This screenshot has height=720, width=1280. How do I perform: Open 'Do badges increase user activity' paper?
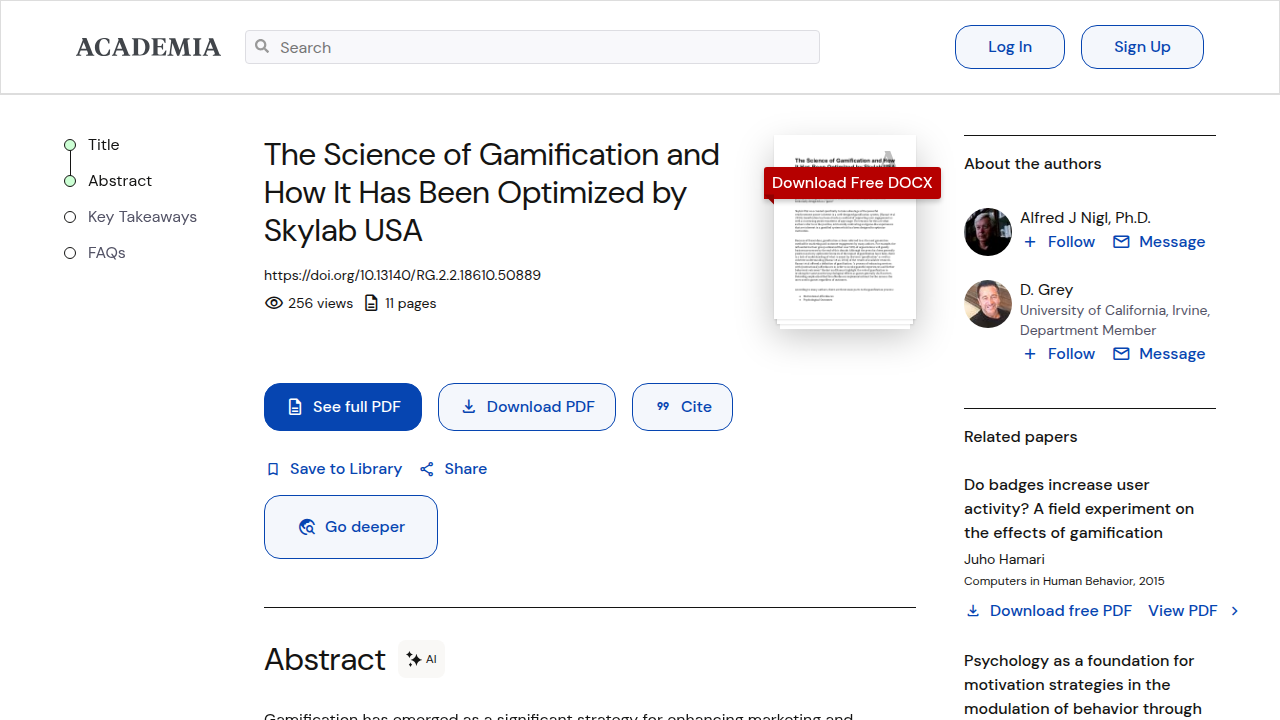click(1079, 509)
